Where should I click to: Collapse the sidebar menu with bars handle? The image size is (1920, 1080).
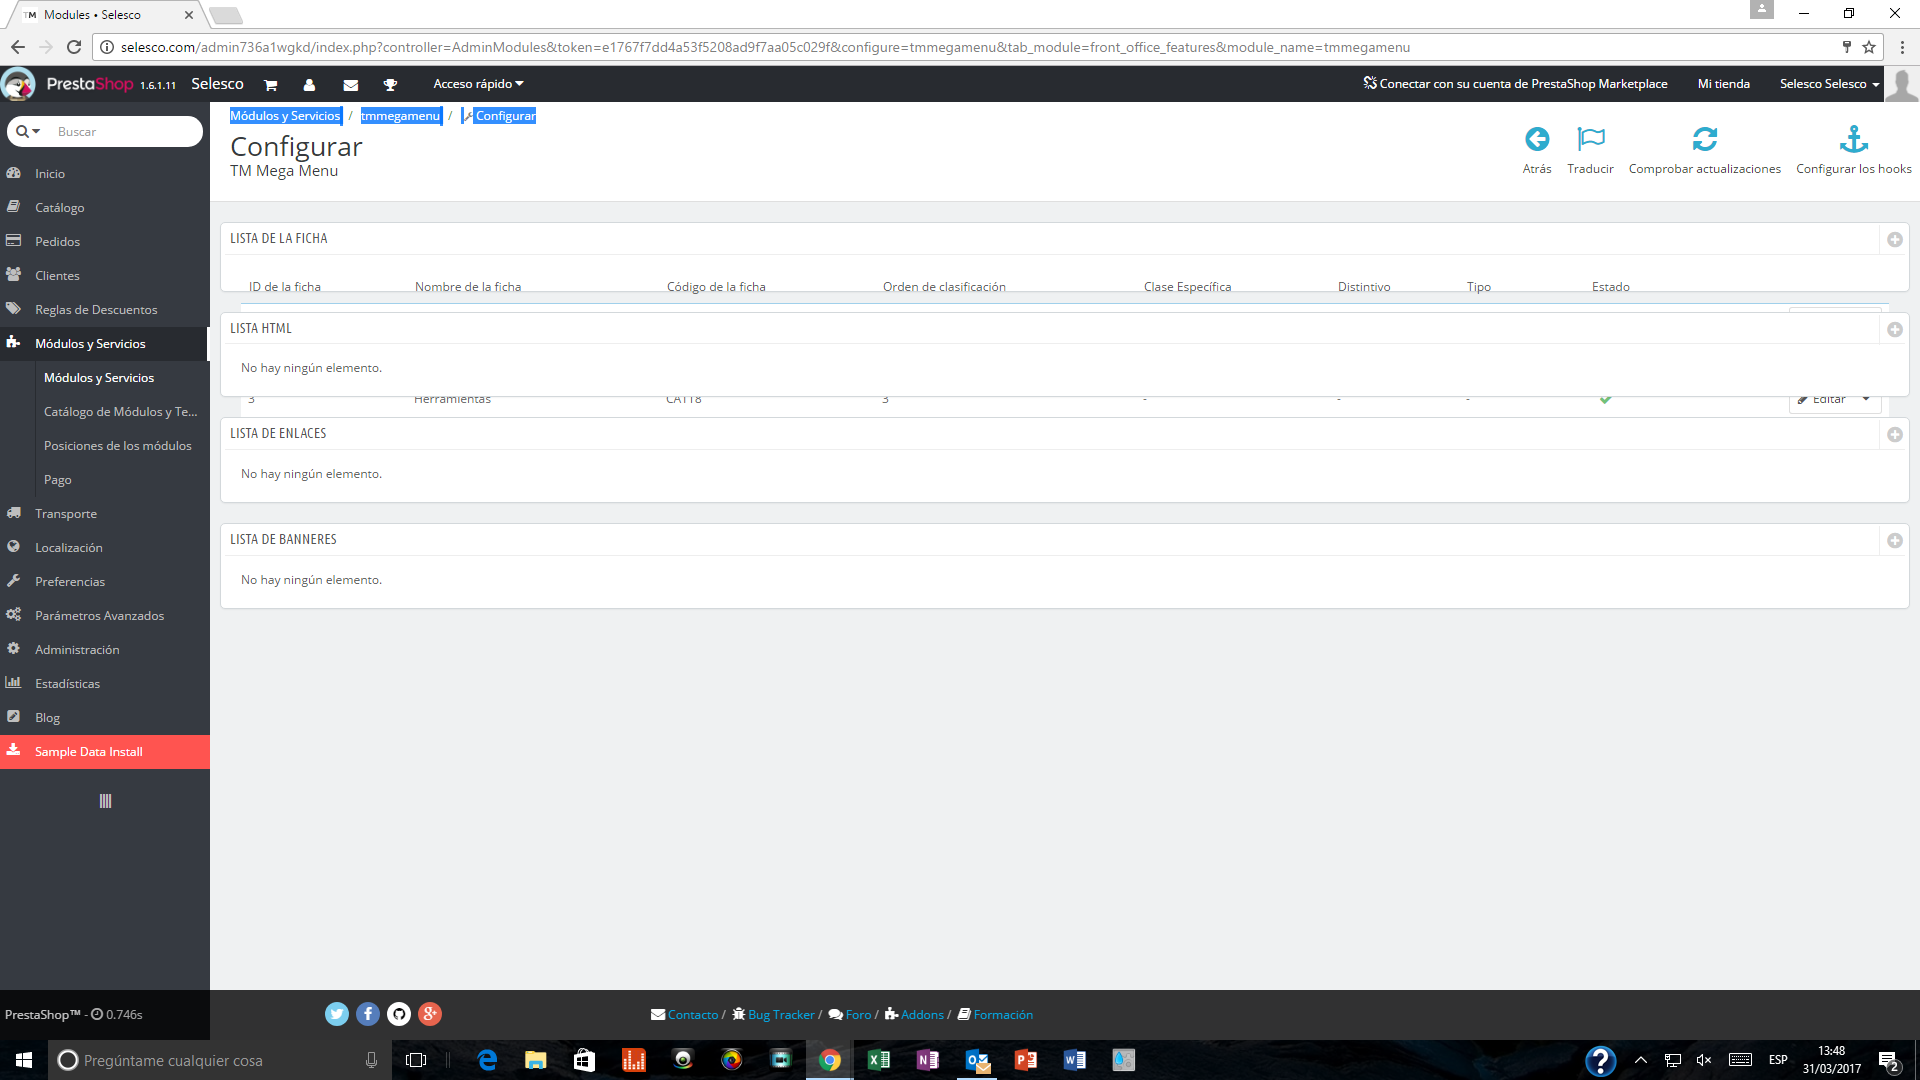(x=105, y=801)
